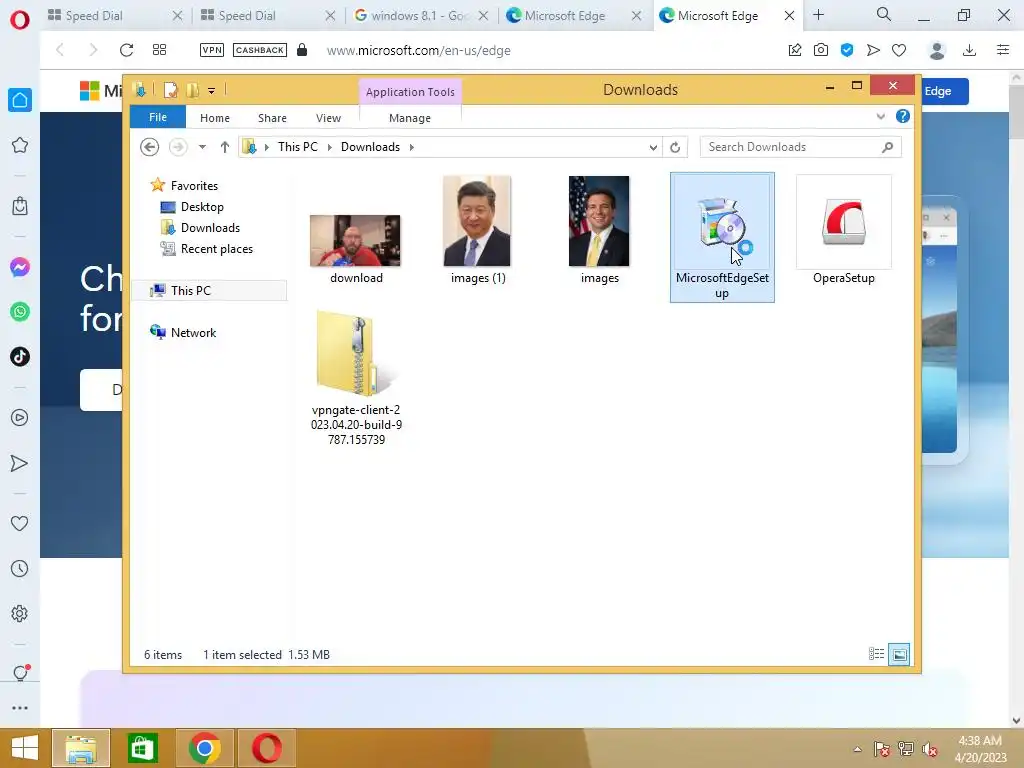Open TikTok in Opera sidebar

20,357
